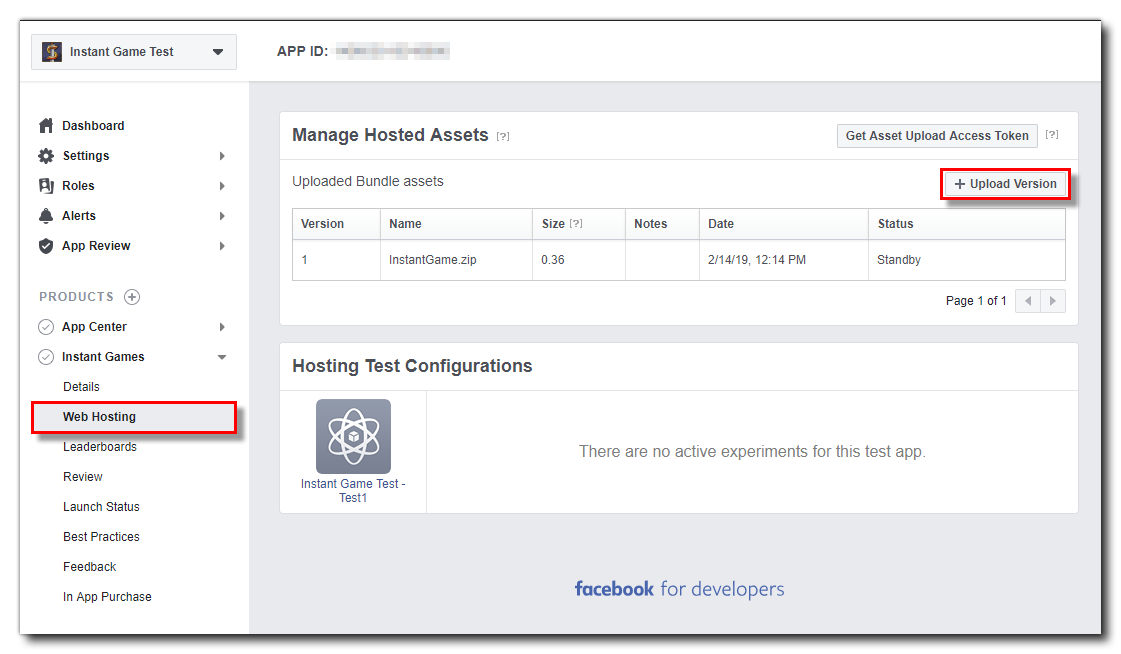Click the blurred APP ID value

click(x=392, y=51)
